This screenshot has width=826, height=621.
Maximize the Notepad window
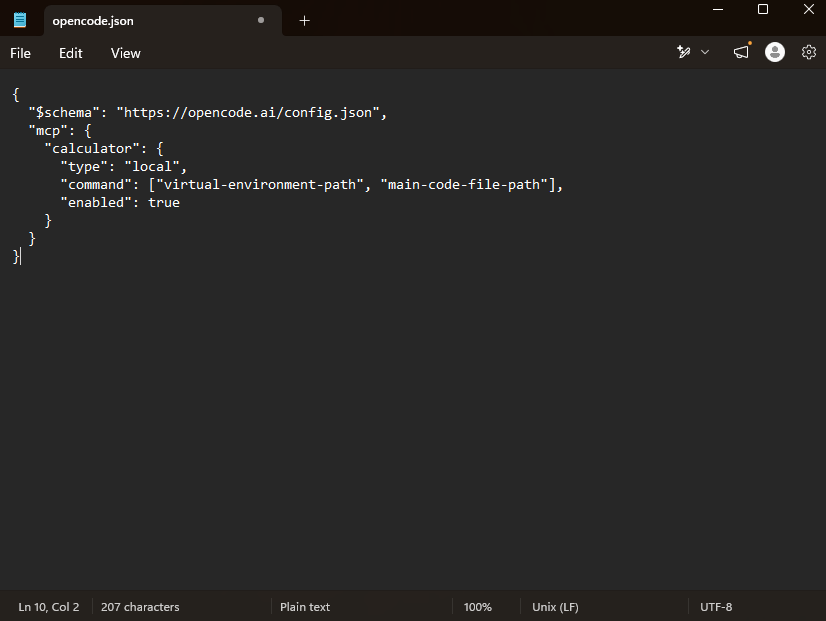click(x=763, y=9)
